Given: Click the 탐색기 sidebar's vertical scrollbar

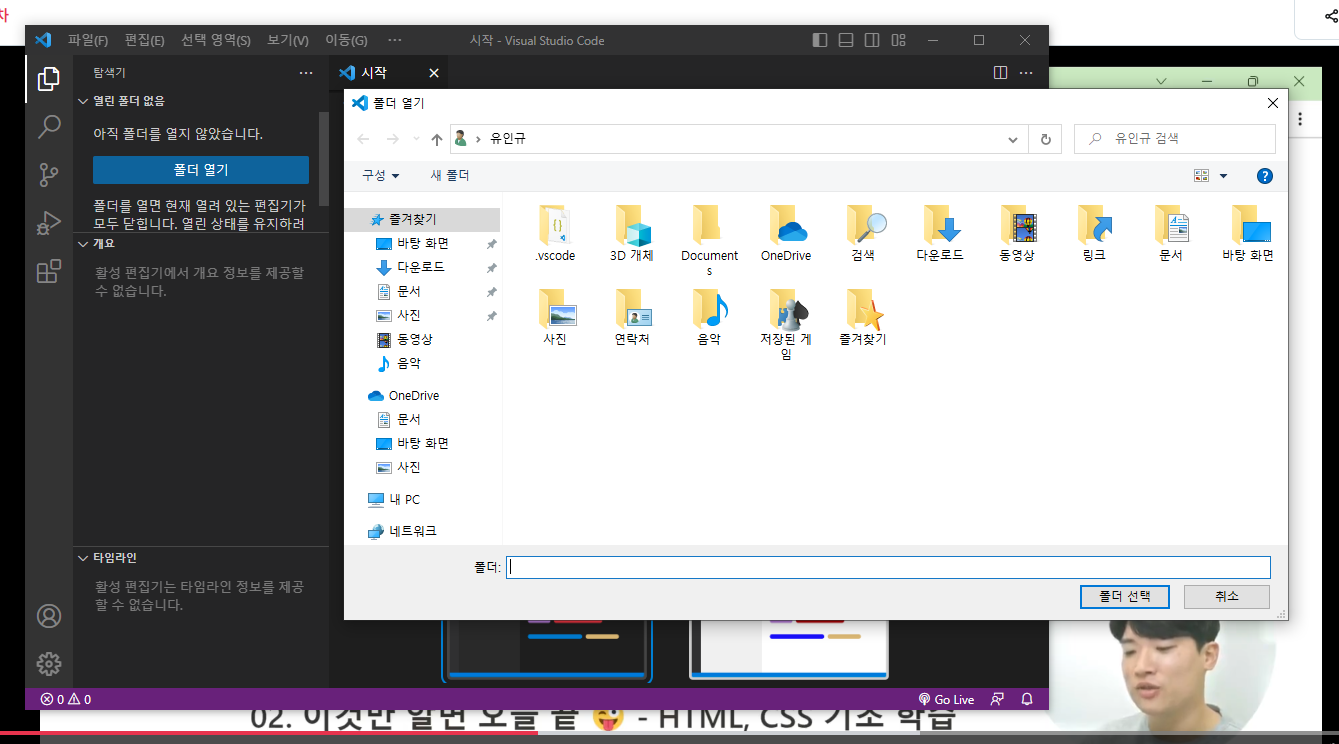Looking at the screenshot, I should tap(323, 158).
